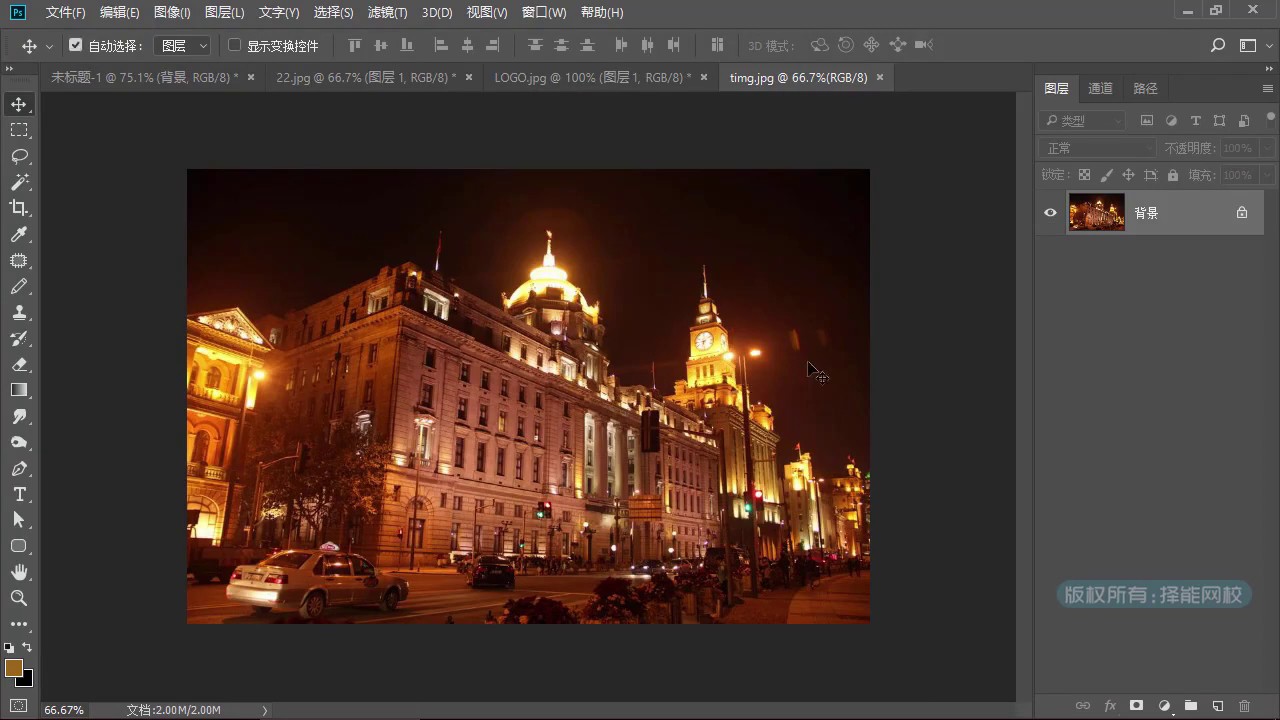Screen dimensions: 1280x720
Task: Open the 滤镜(T) menu
Action: tap(387, 13)
